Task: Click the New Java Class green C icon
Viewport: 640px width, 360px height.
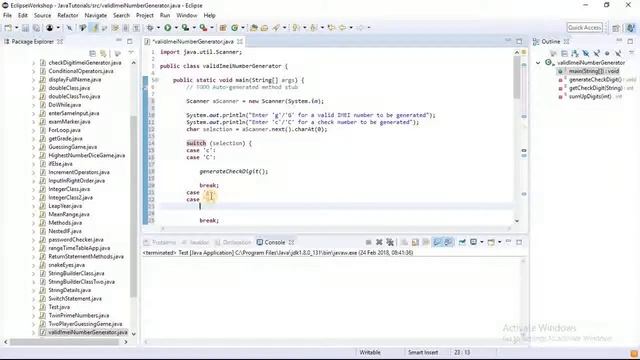Action: click(234, 28)
